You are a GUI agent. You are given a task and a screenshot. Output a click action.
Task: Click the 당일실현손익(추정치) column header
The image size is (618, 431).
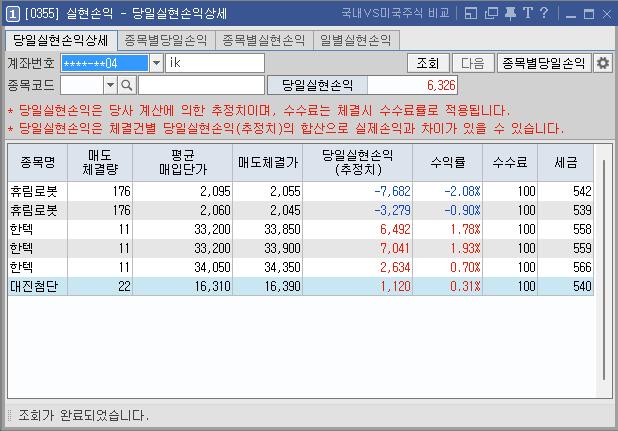click(x=357, y=162)
